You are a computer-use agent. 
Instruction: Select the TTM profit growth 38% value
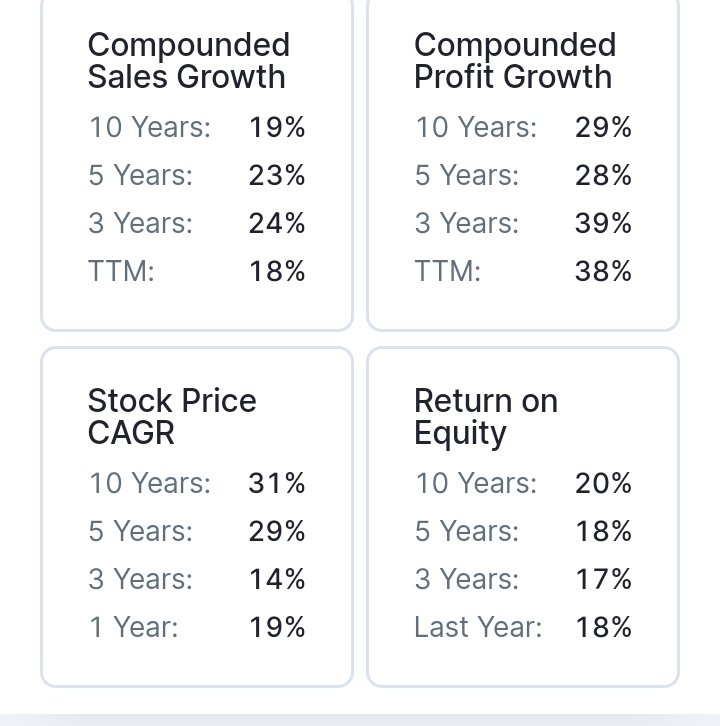(x=603, y=272)
